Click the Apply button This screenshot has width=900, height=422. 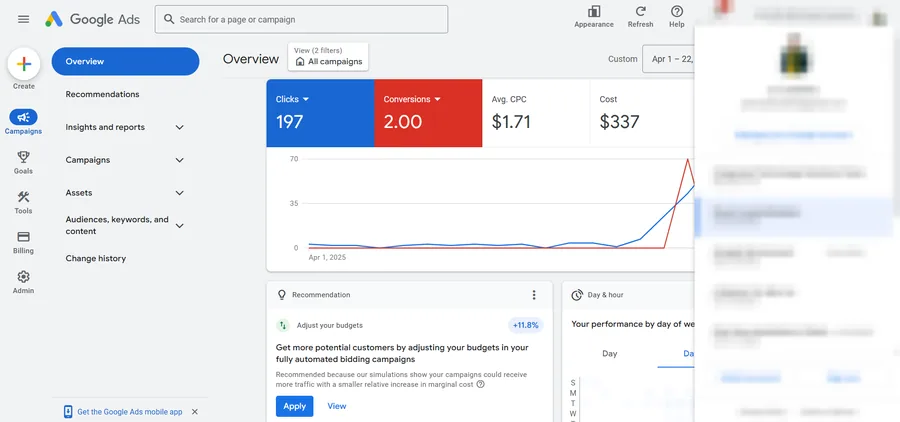click(294, 406)
